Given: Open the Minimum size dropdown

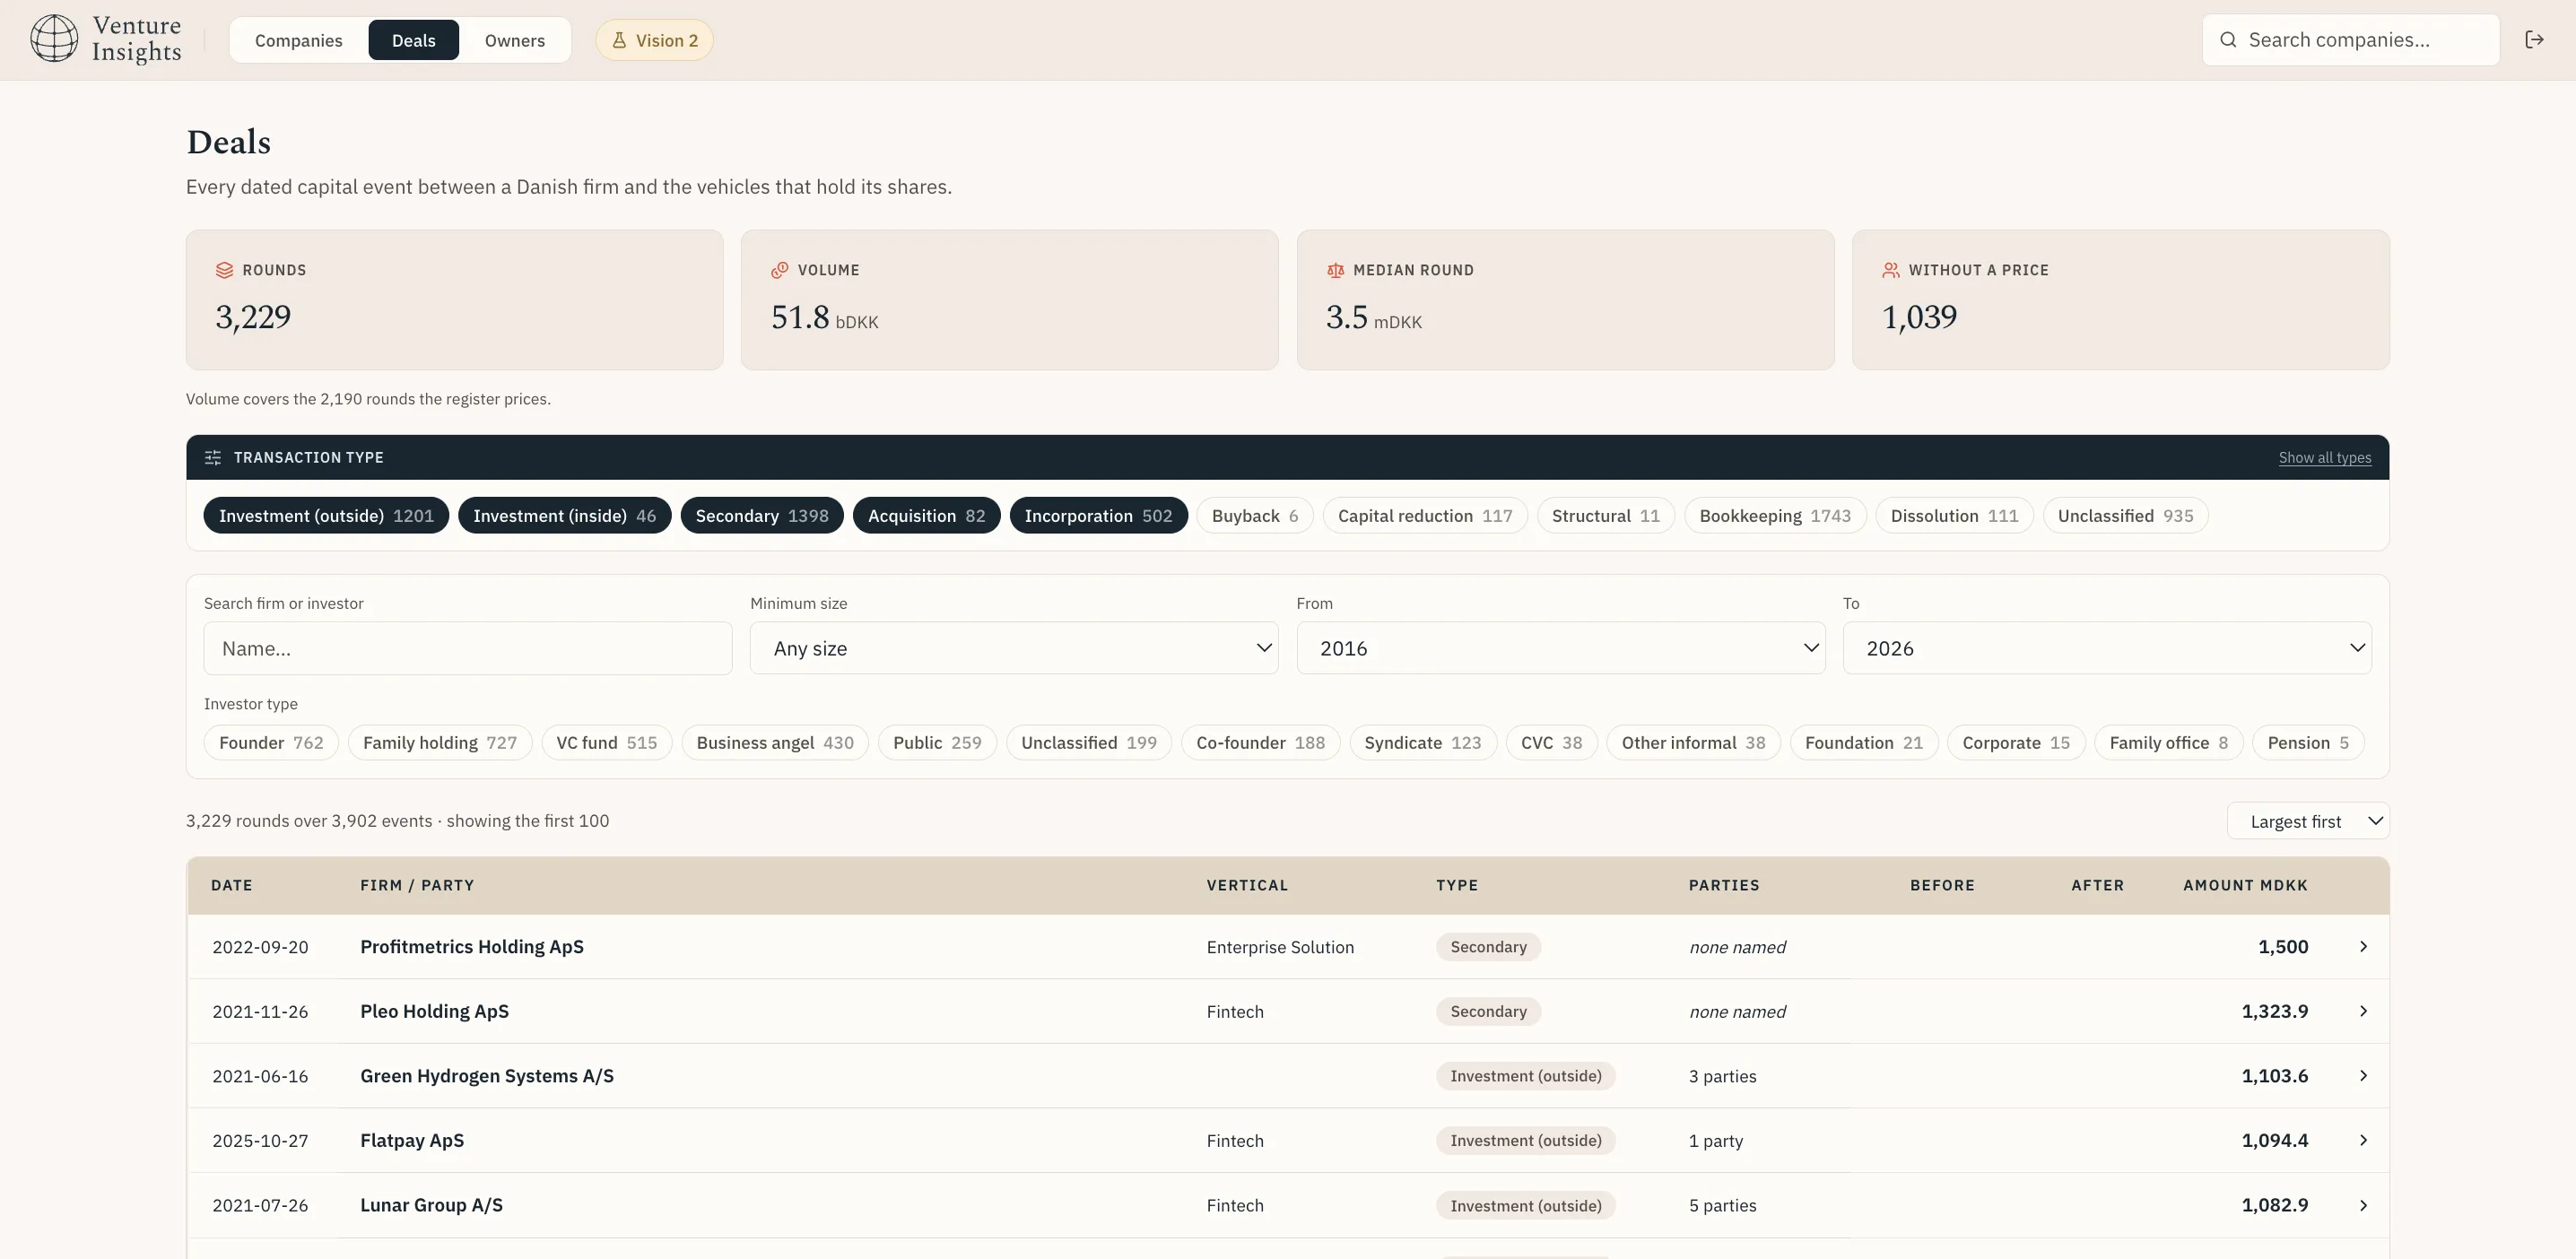Looking at the screenshot, I should [1014, 648].
